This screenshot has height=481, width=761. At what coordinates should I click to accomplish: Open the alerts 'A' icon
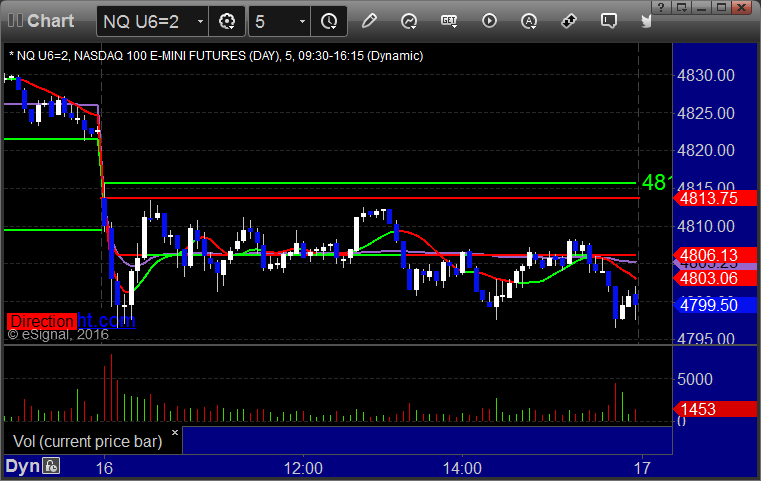(529, 21)
